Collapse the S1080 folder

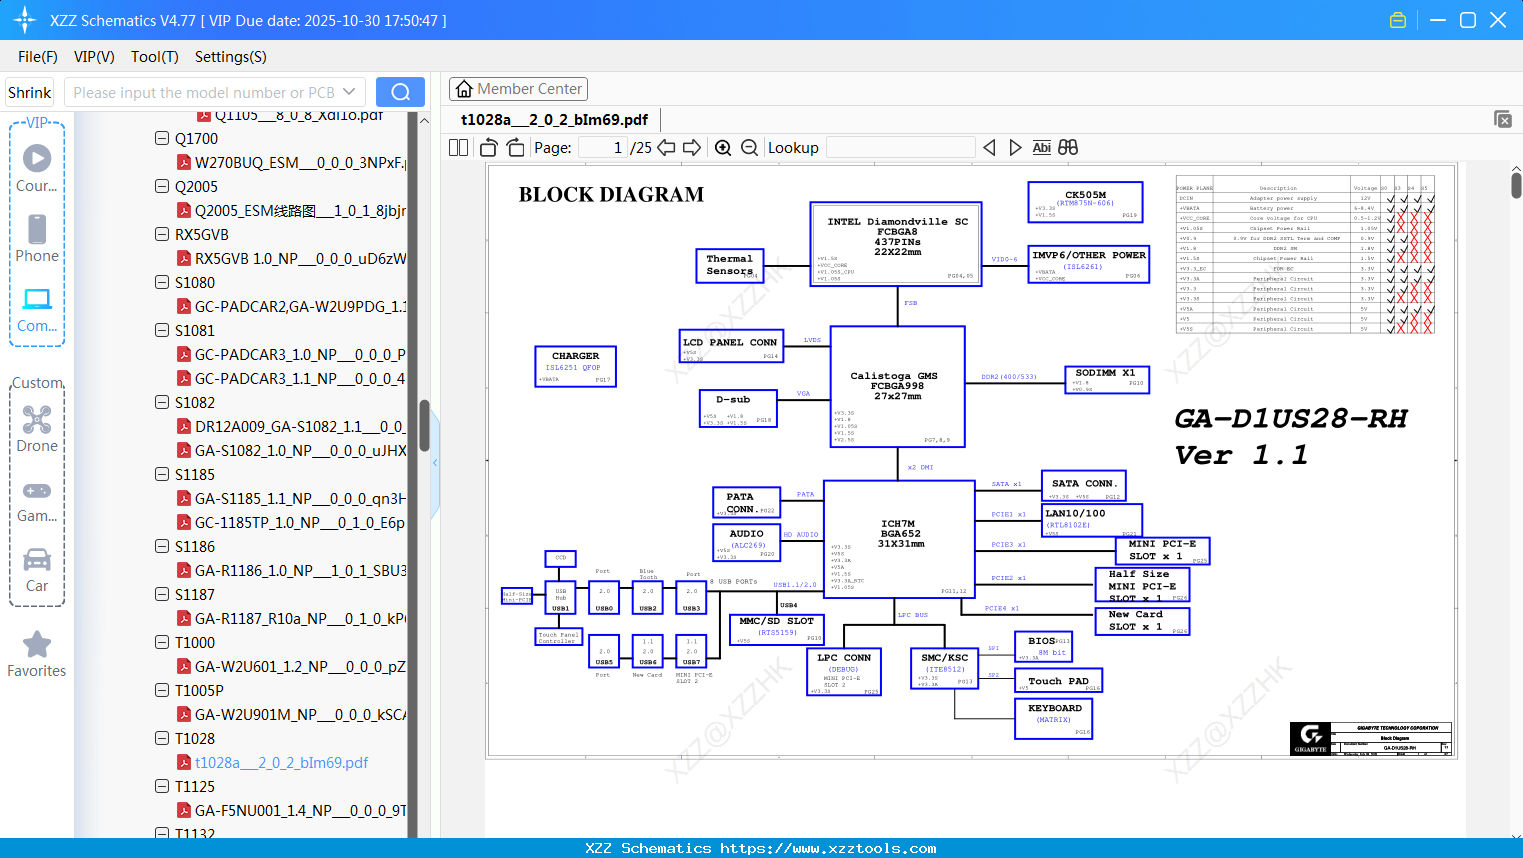(162, 282)
